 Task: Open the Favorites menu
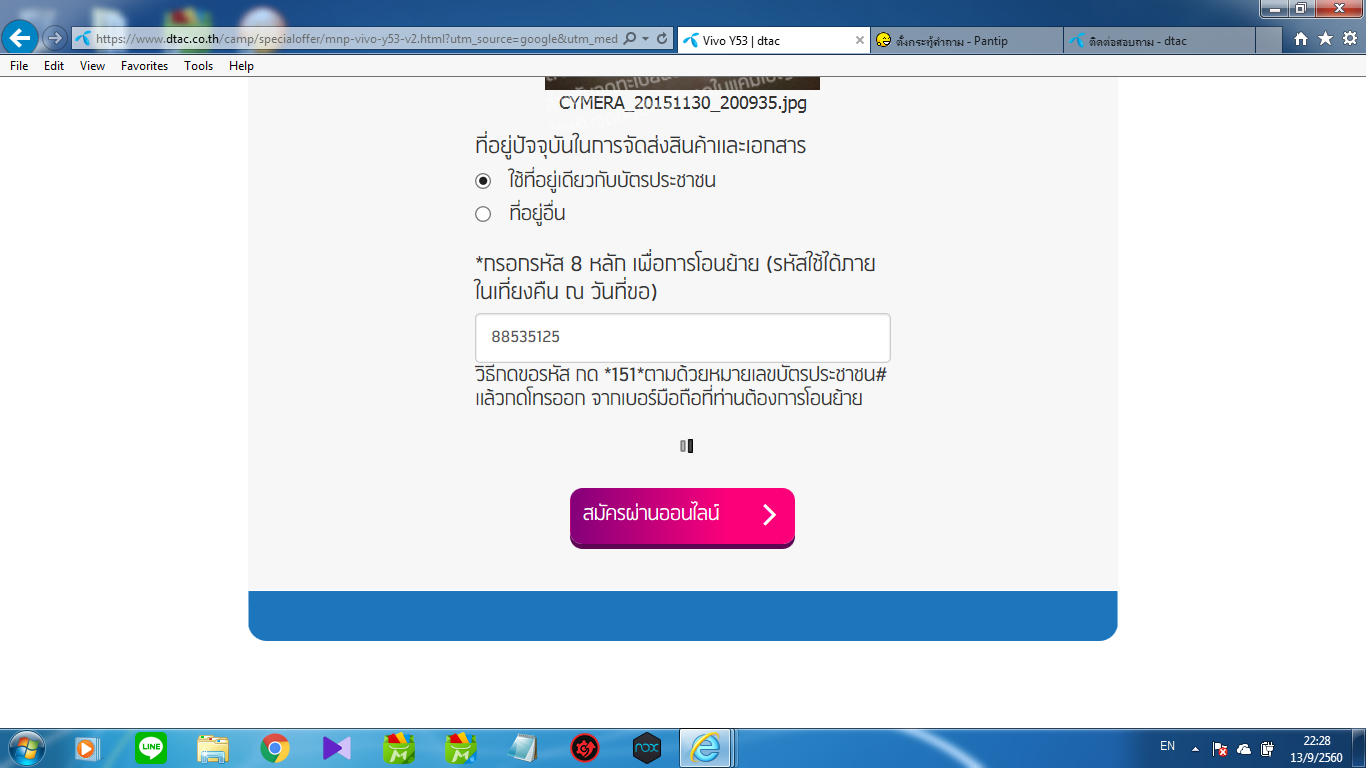point(145,66)
